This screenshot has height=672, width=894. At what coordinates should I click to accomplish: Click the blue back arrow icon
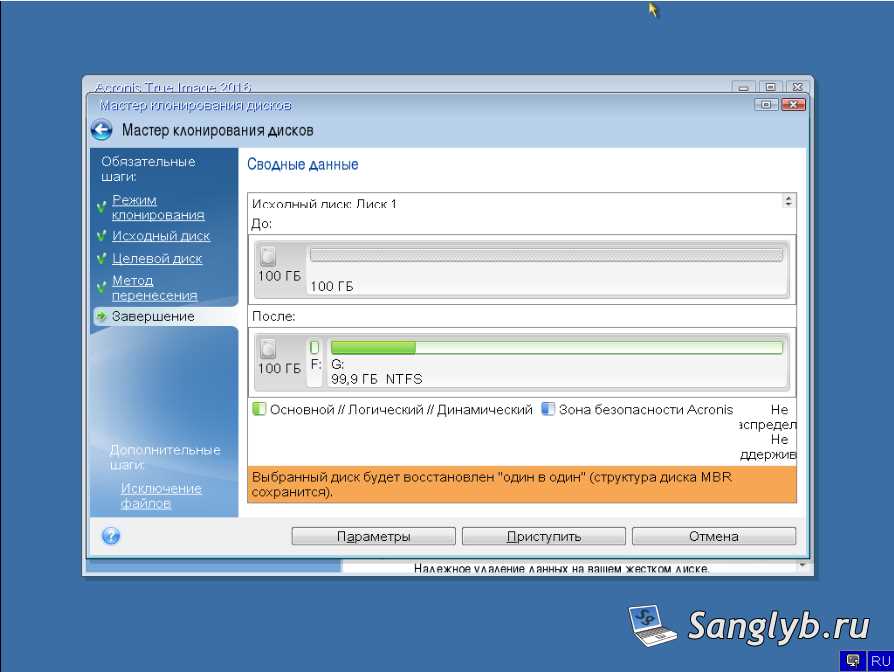coord(101,130)
